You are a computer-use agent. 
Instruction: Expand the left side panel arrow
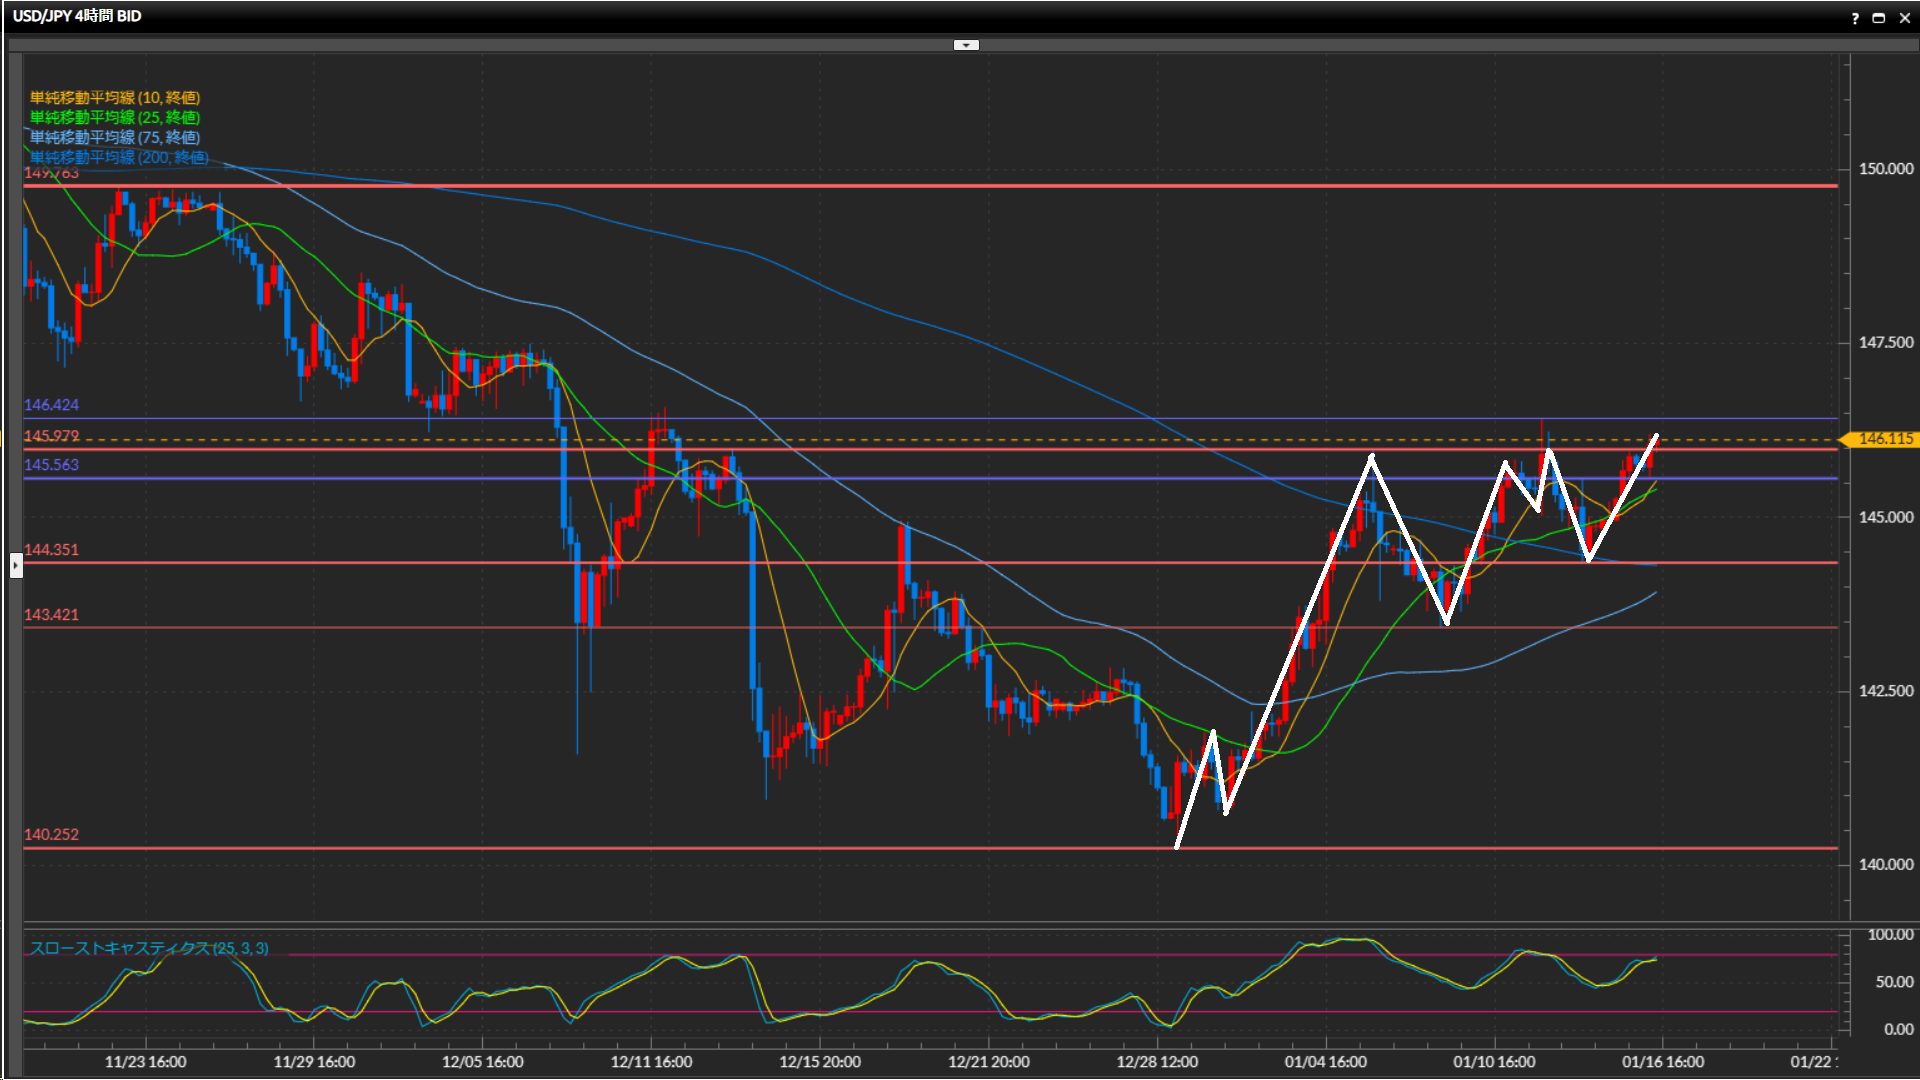[16, 566]
